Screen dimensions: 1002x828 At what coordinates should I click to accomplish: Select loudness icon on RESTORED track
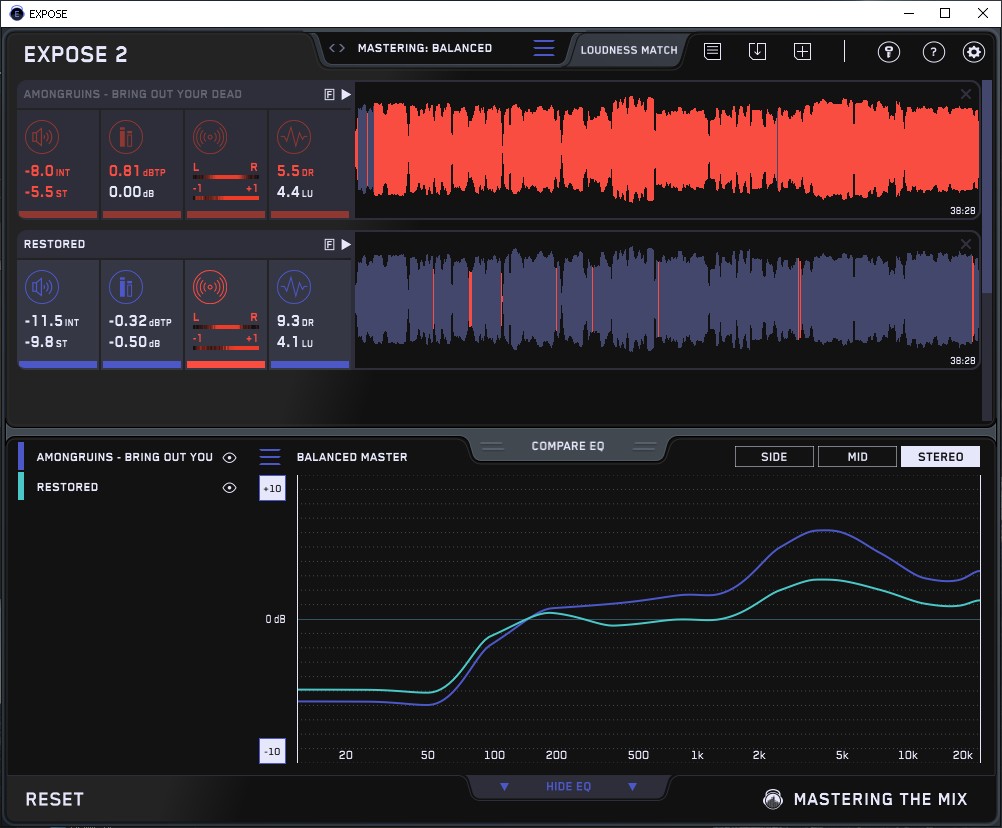[41, 288]
